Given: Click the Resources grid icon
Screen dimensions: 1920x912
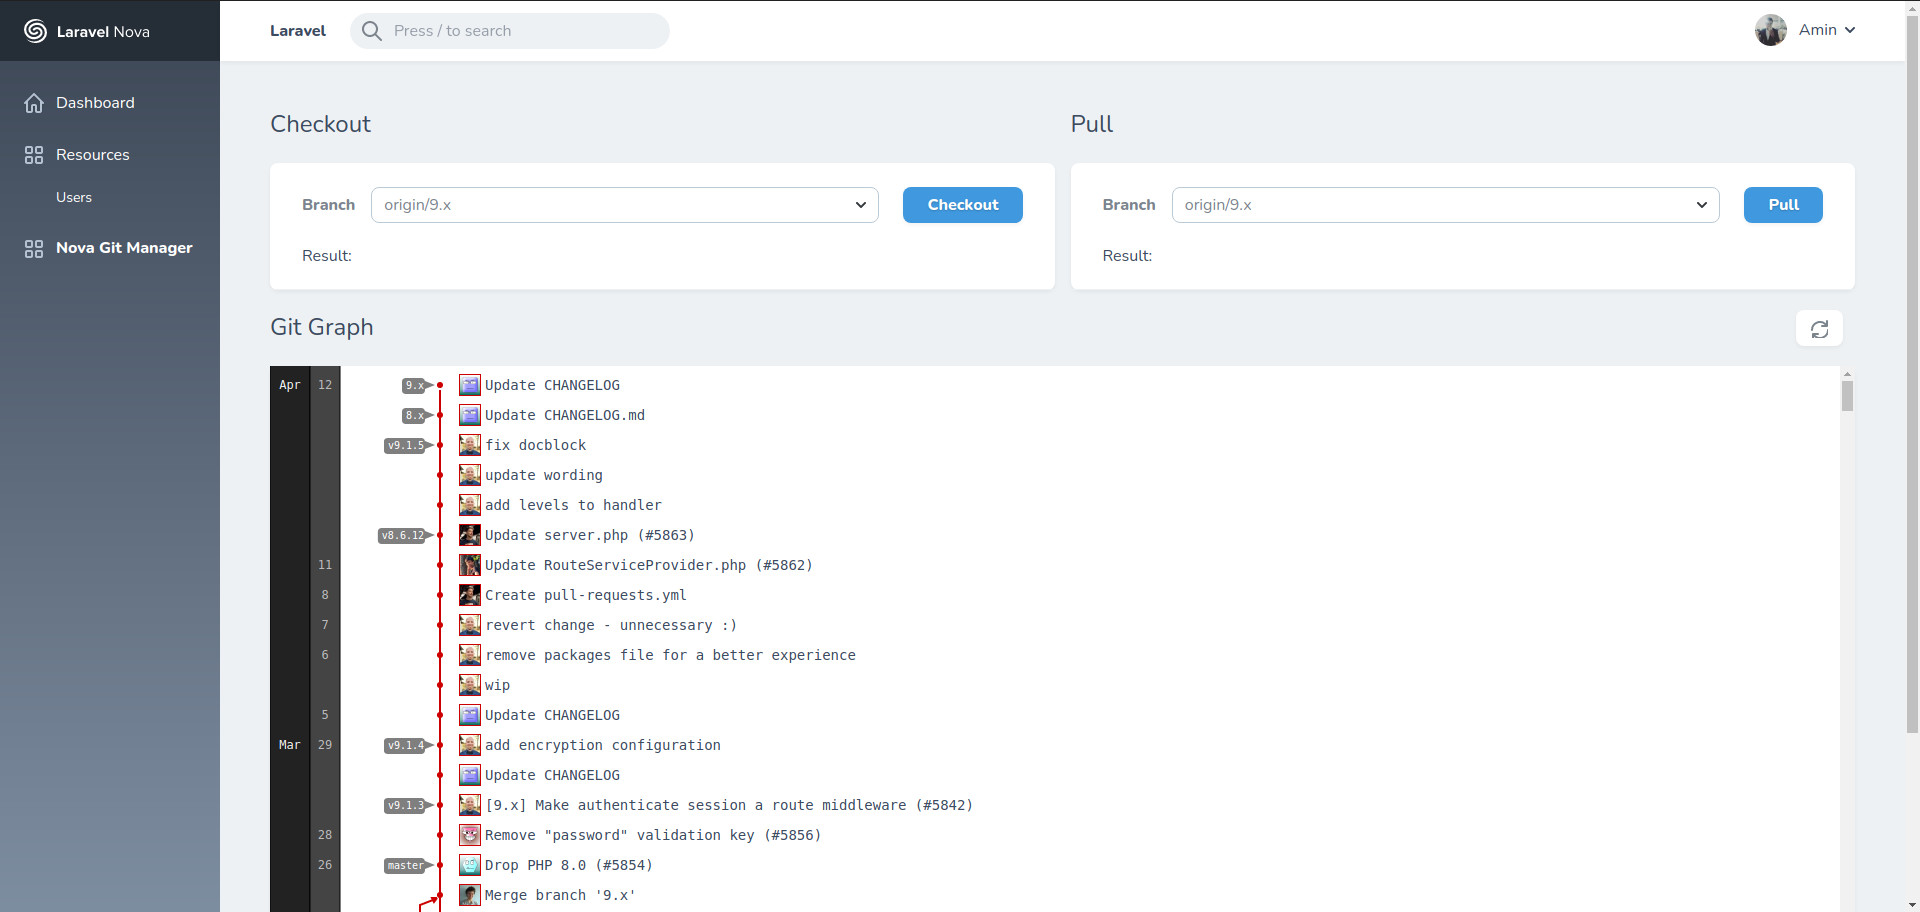Looking at the screenshot, I should pyautogui.click(x=34, y=155).
